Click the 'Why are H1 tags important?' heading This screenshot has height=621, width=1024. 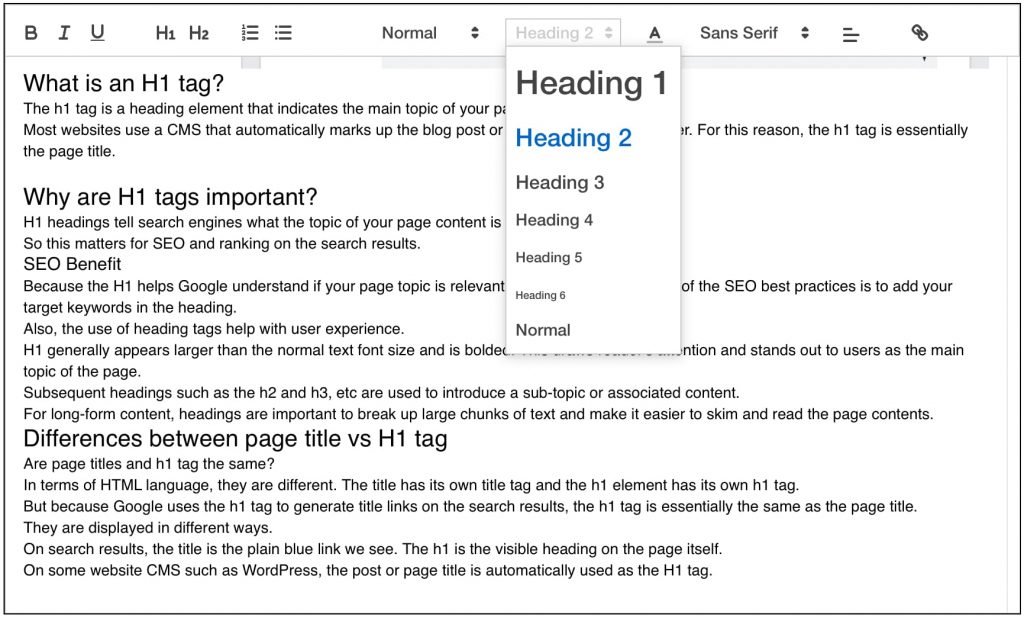tap(170, 197)
